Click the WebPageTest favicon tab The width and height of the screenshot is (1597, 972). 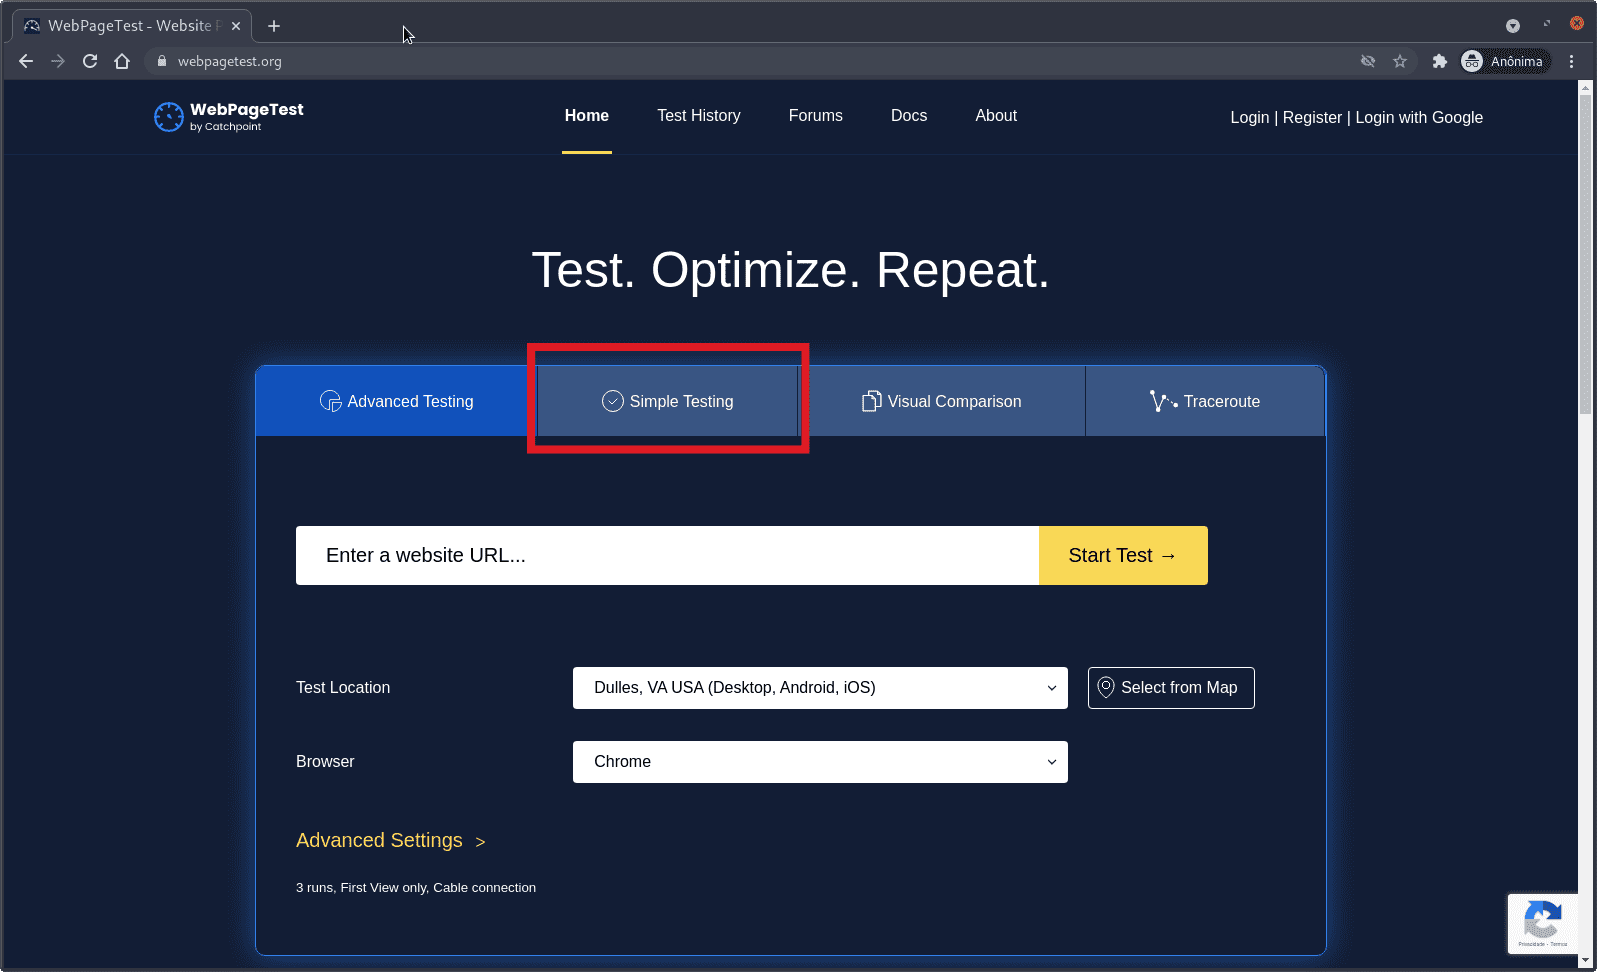[x=32, y=26]
